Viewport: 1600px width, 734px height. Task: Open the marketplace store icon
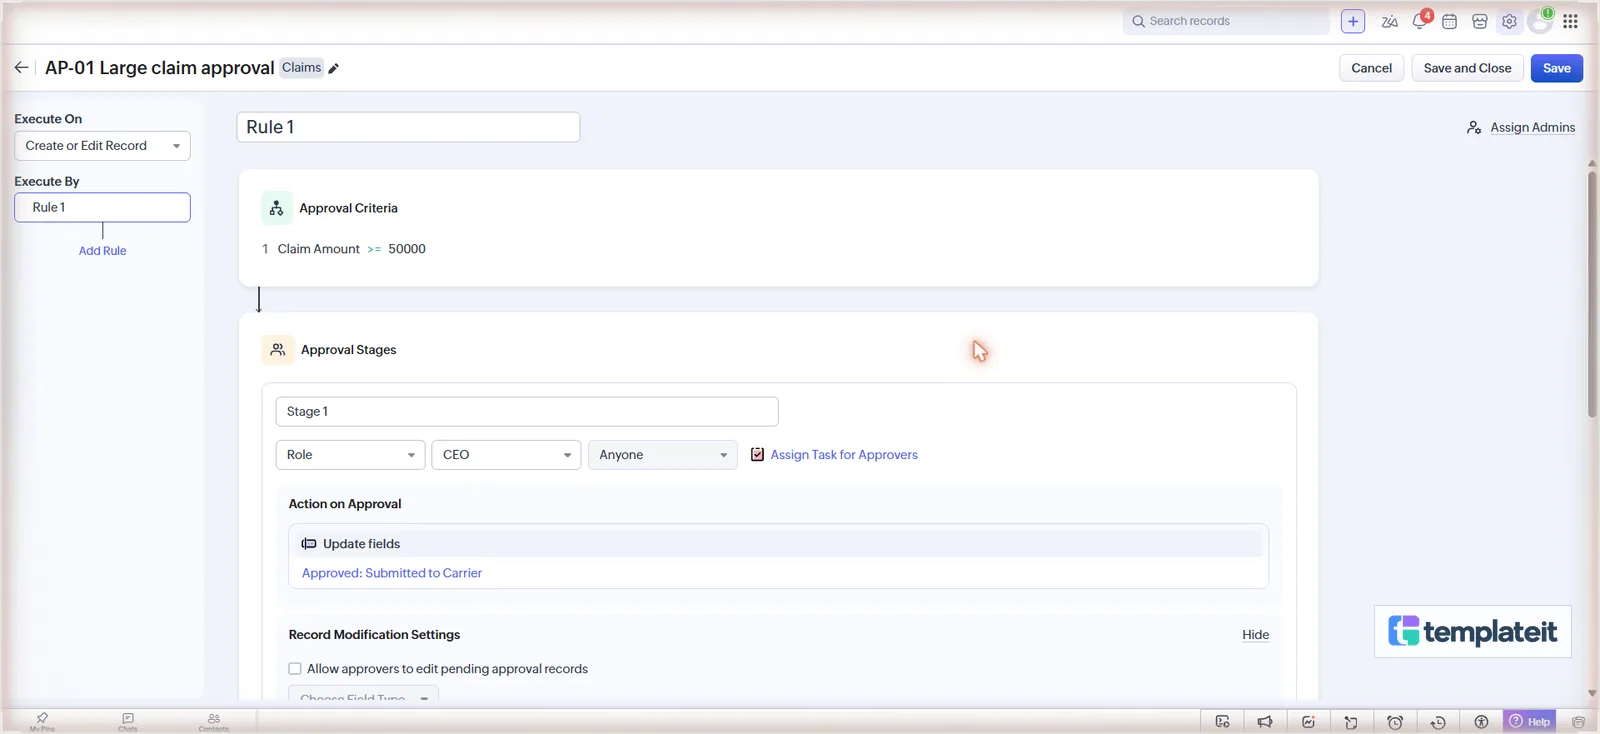pyautogui.click(x=1480, y=21)
